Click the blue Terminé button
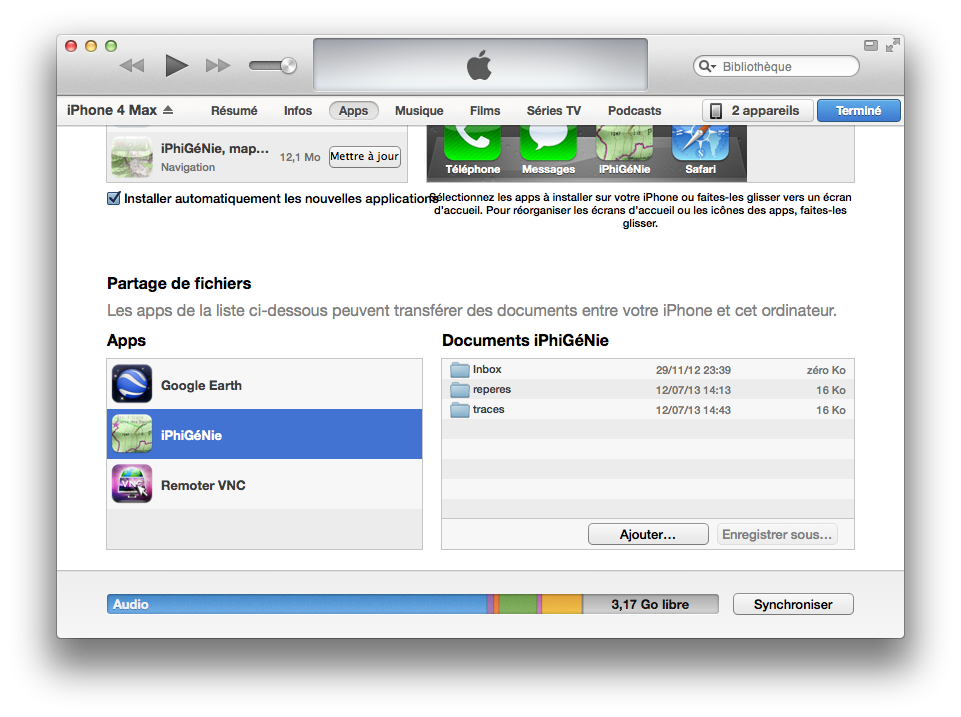961x717 pixels. (x=859, y=111)
